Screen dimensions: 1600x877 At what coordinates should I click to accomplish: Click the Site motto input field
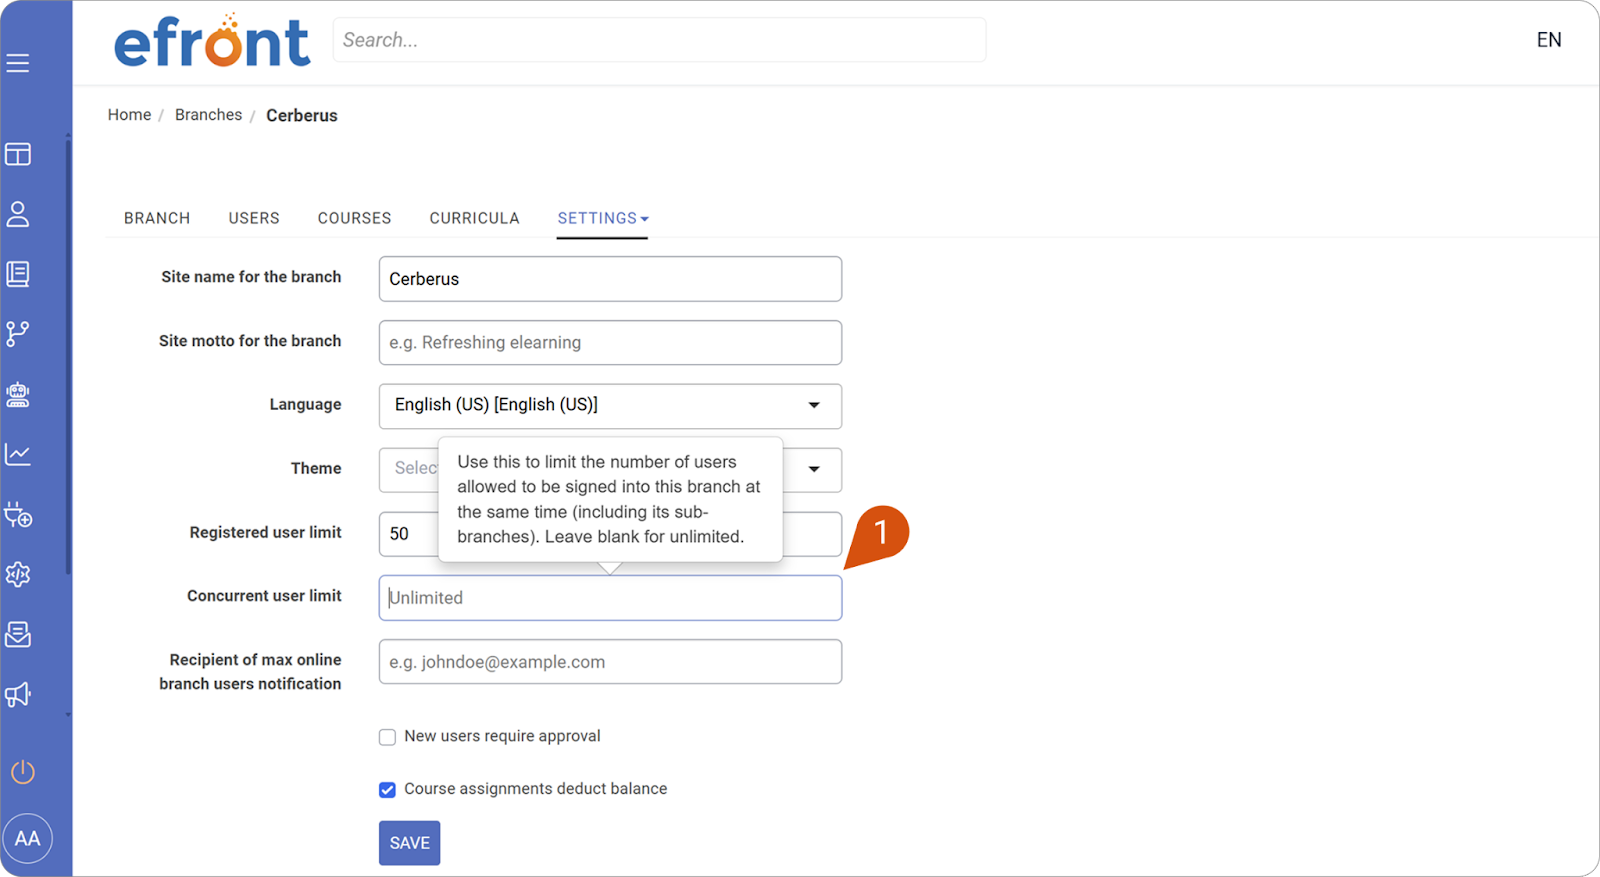(x=610, y=343)
